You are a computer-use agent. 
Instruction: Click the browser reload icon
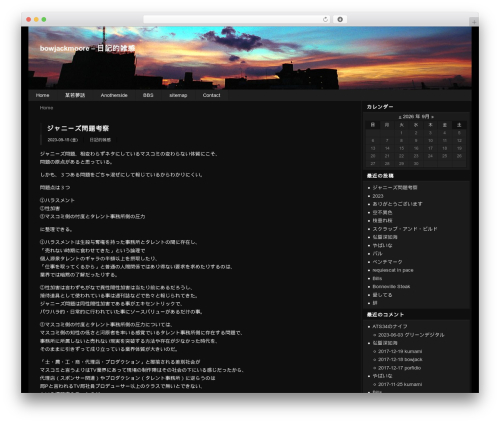coord(325,19)
